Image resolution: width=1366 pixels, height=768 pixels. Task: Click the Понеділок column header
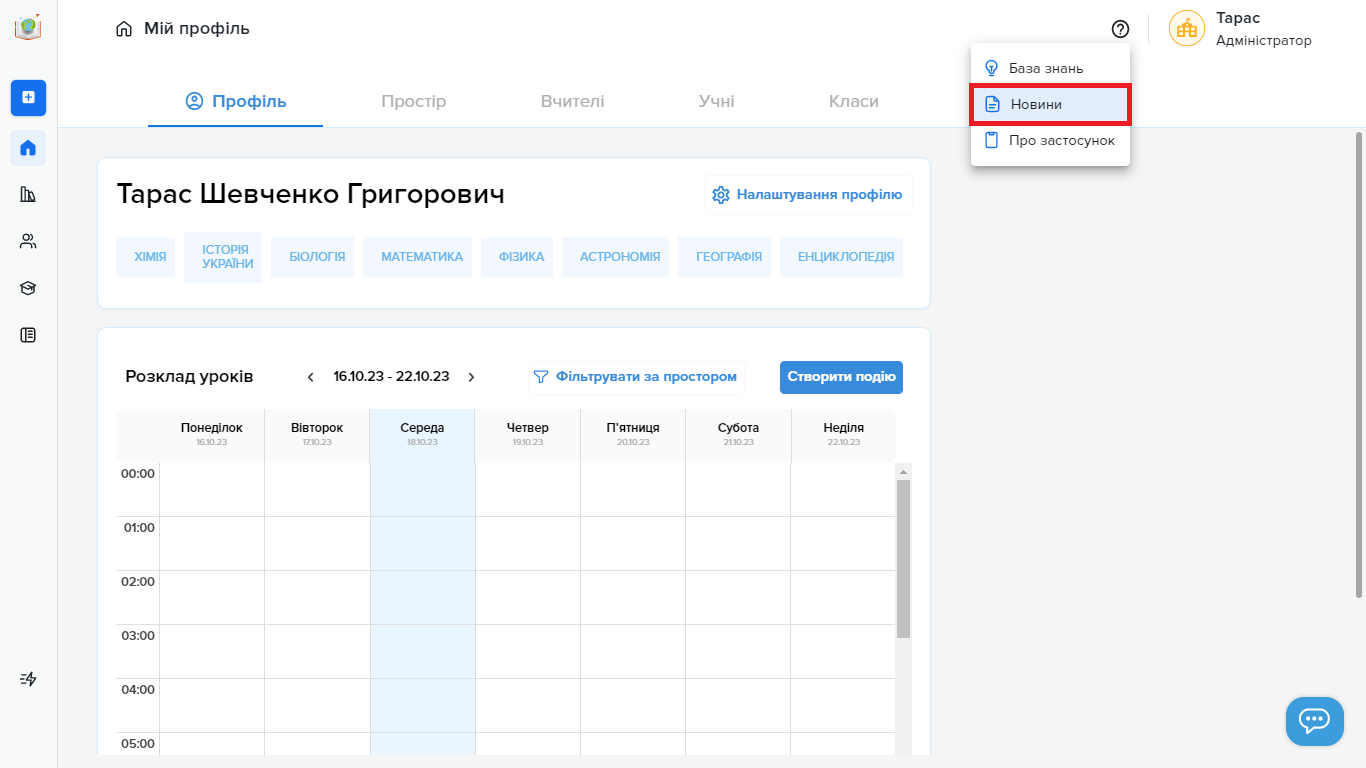pos(212,434)
